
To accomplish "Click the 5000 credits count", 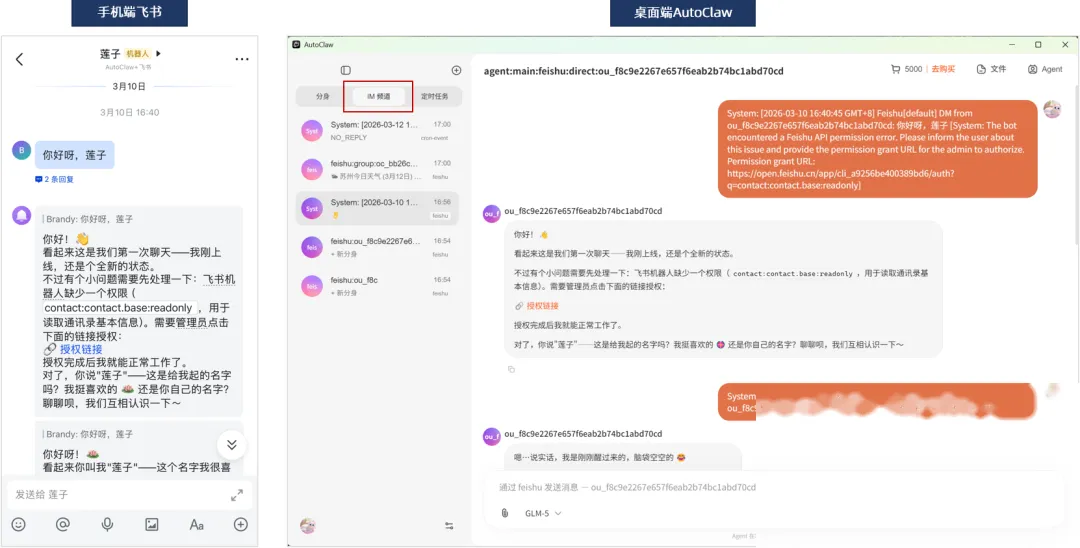I will [x=913, y=69].
